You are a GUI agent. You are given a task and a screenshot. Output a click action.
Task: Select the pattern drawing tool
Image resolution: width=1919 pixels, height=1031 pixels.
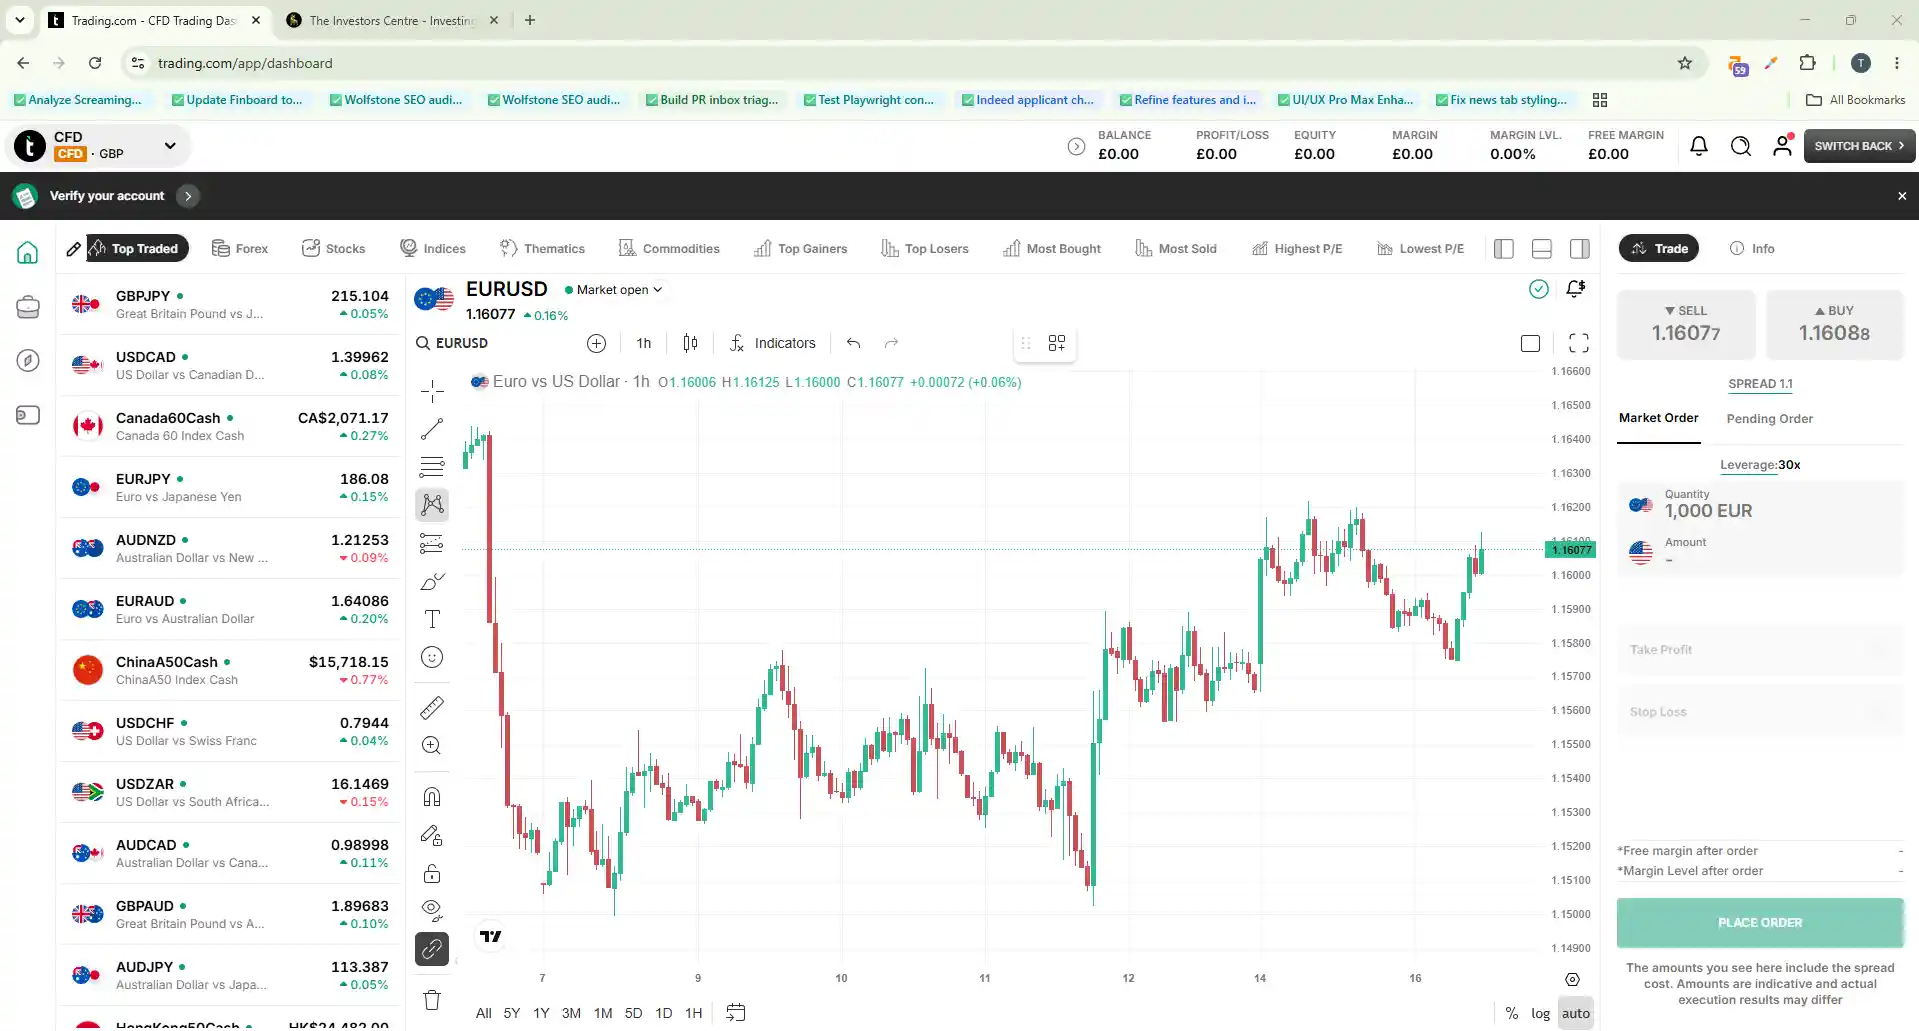point(432,505)
